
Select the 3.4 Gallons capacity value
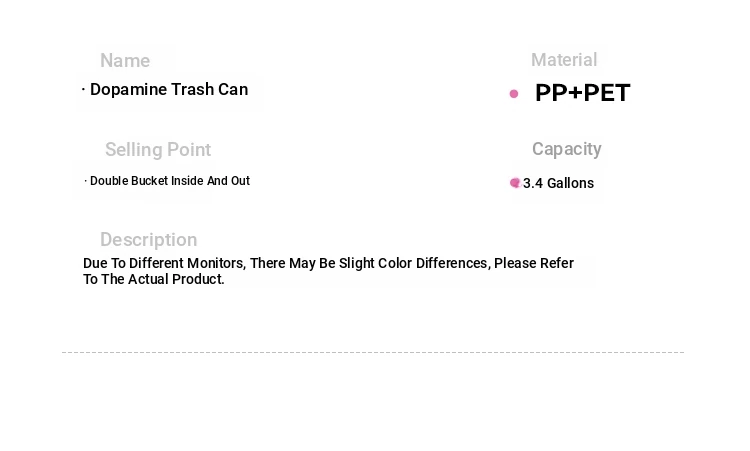click(558, 183)
